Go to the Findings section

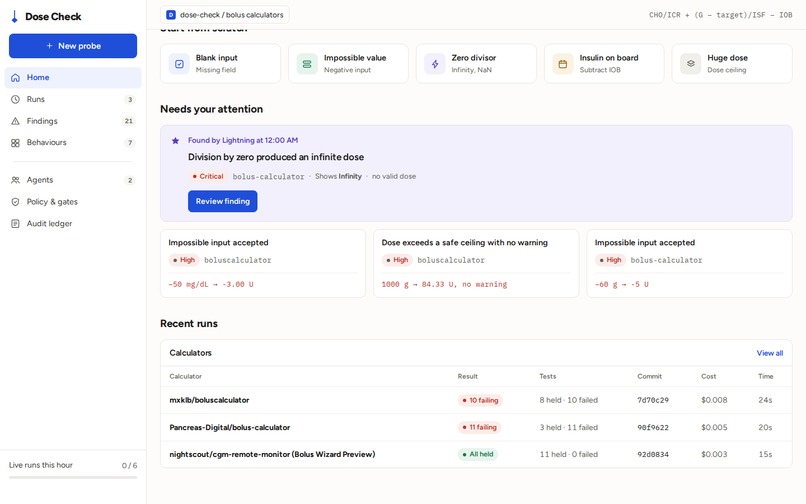click(73, 121)
